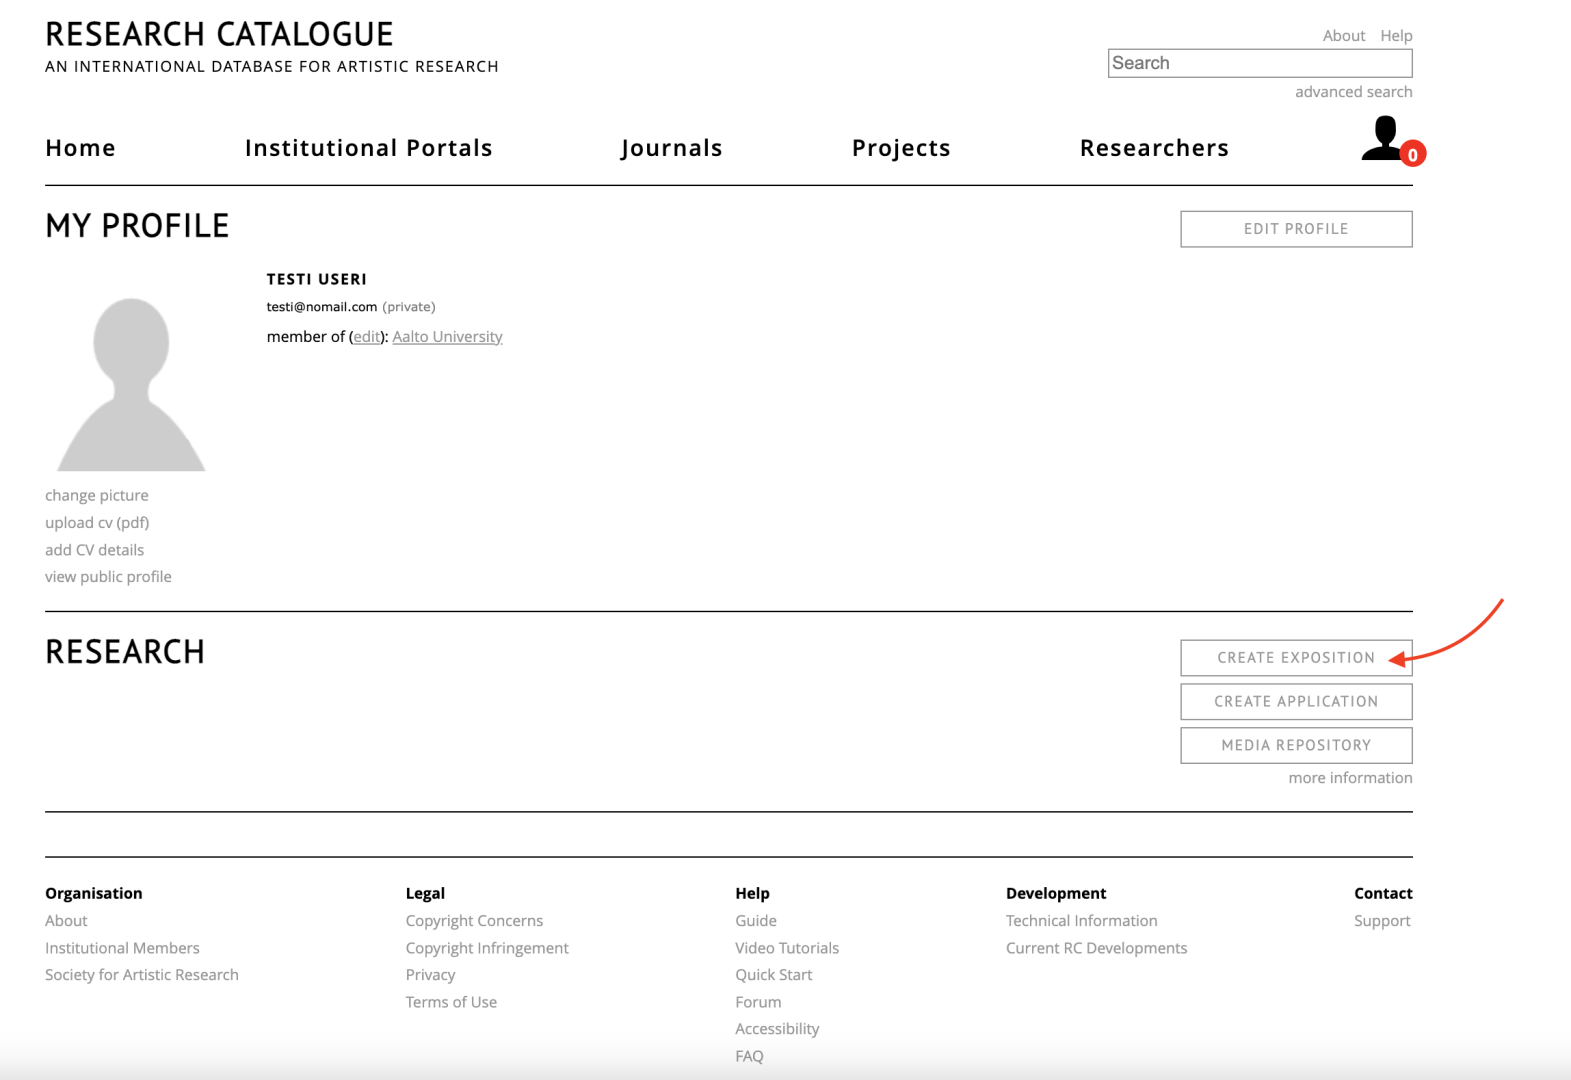Screen dimensions: 1571x1080
Task: Open the Researchers menu item
Action: [1154, 148]
